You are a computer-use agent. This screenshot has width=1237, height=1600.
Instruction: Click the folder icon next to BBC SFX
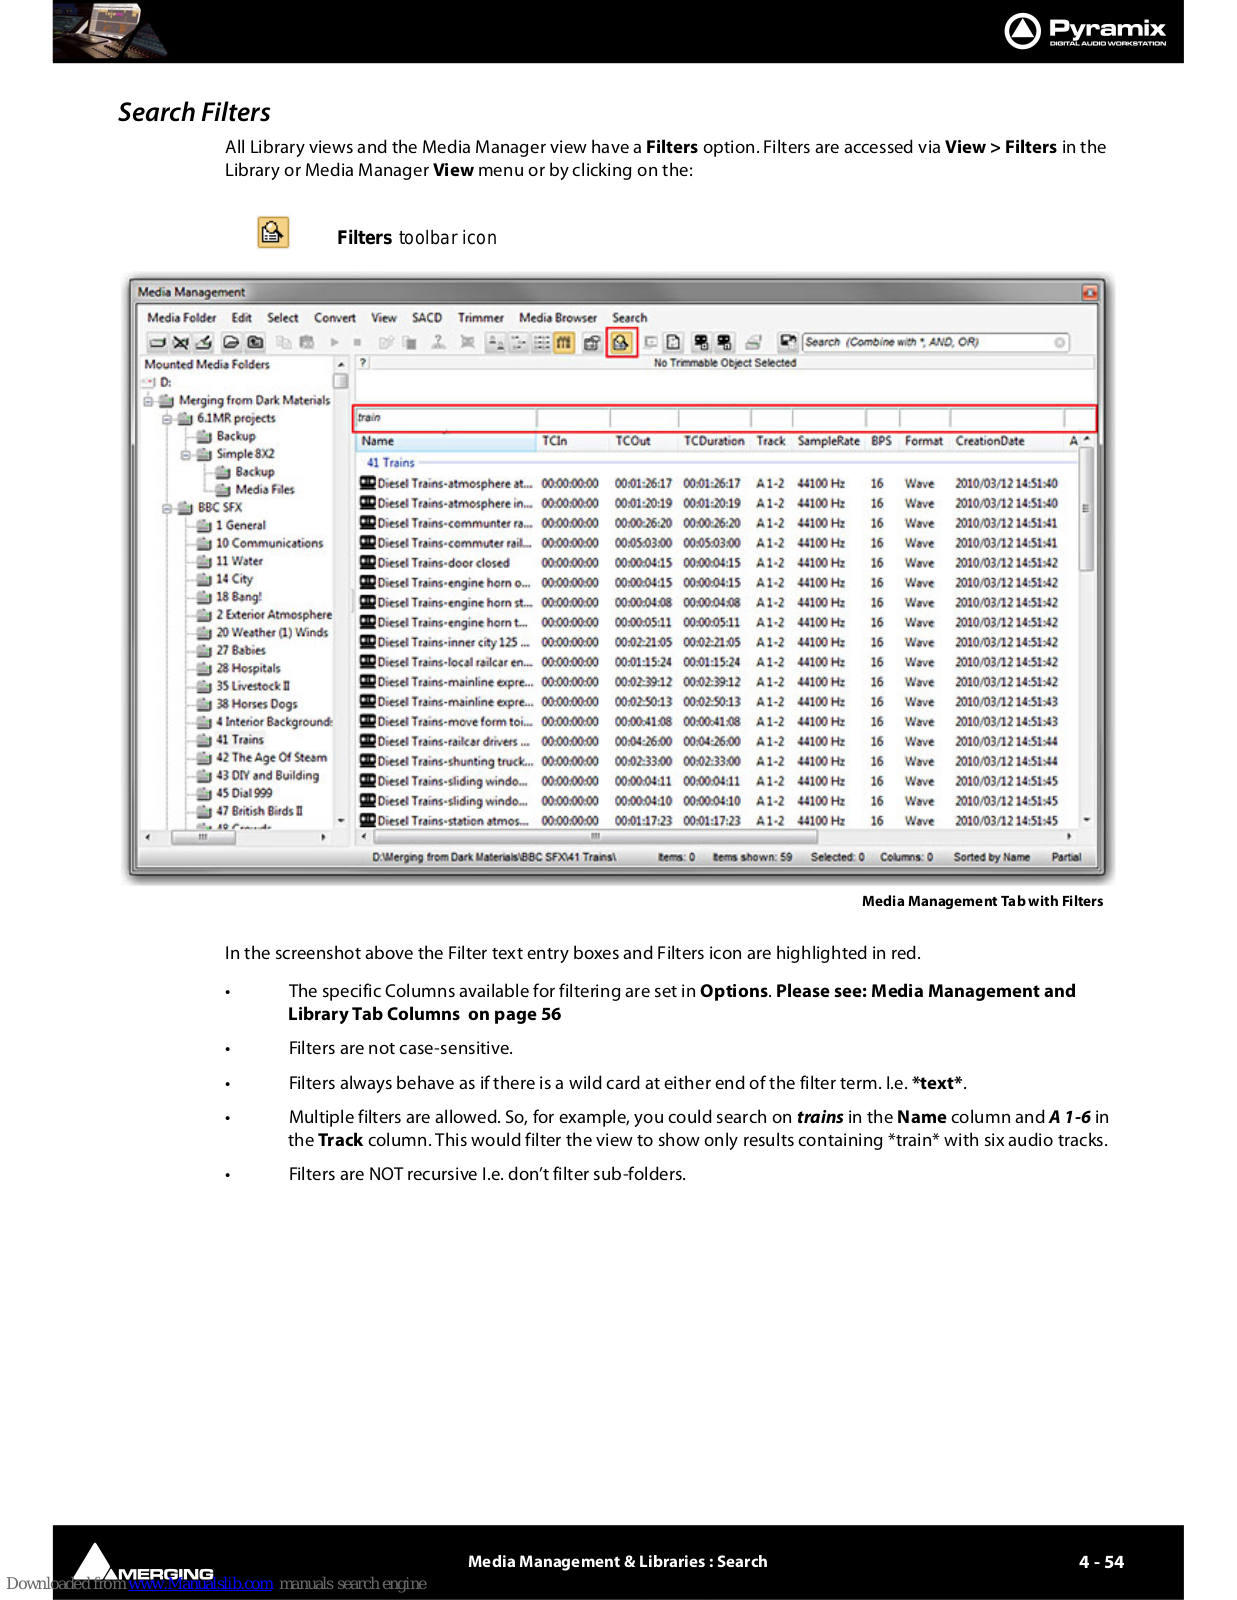(x=186, y=508)
